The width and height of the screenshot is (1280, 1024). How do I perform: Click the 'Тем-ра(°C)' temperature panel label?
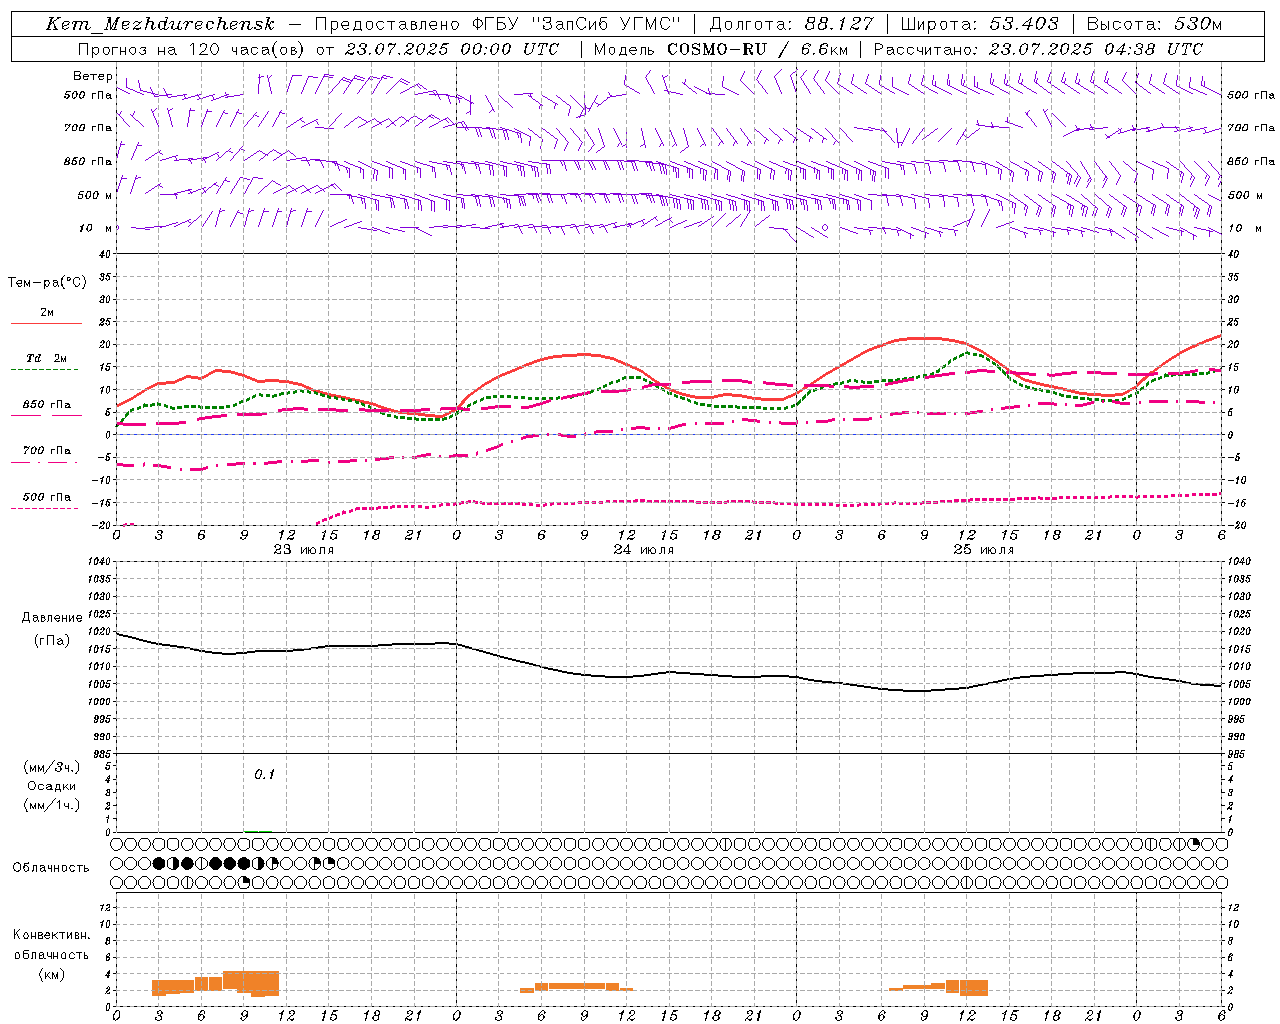coord(47,282)
